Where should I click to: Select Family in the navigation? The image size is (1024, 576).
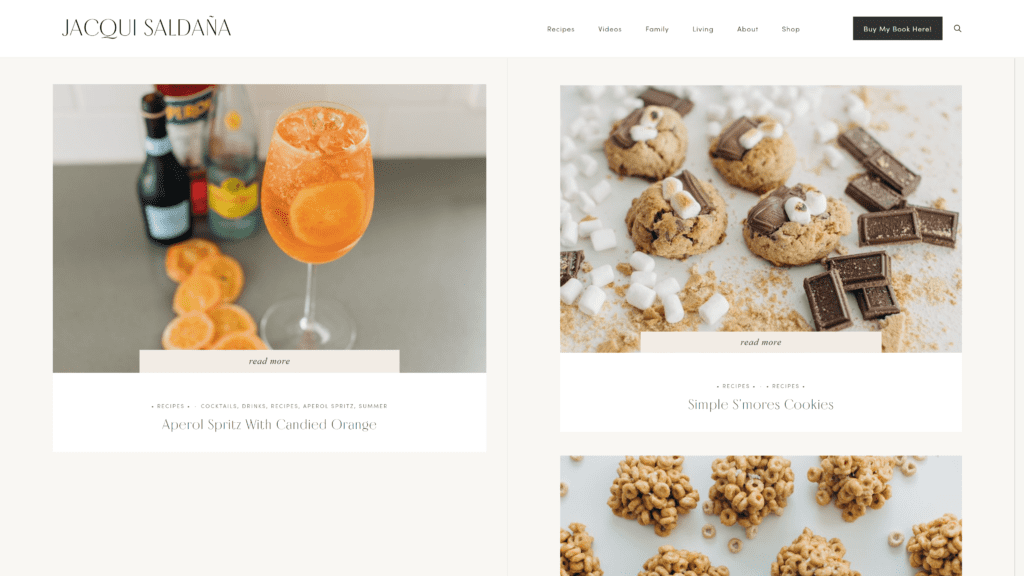(656, 29)
